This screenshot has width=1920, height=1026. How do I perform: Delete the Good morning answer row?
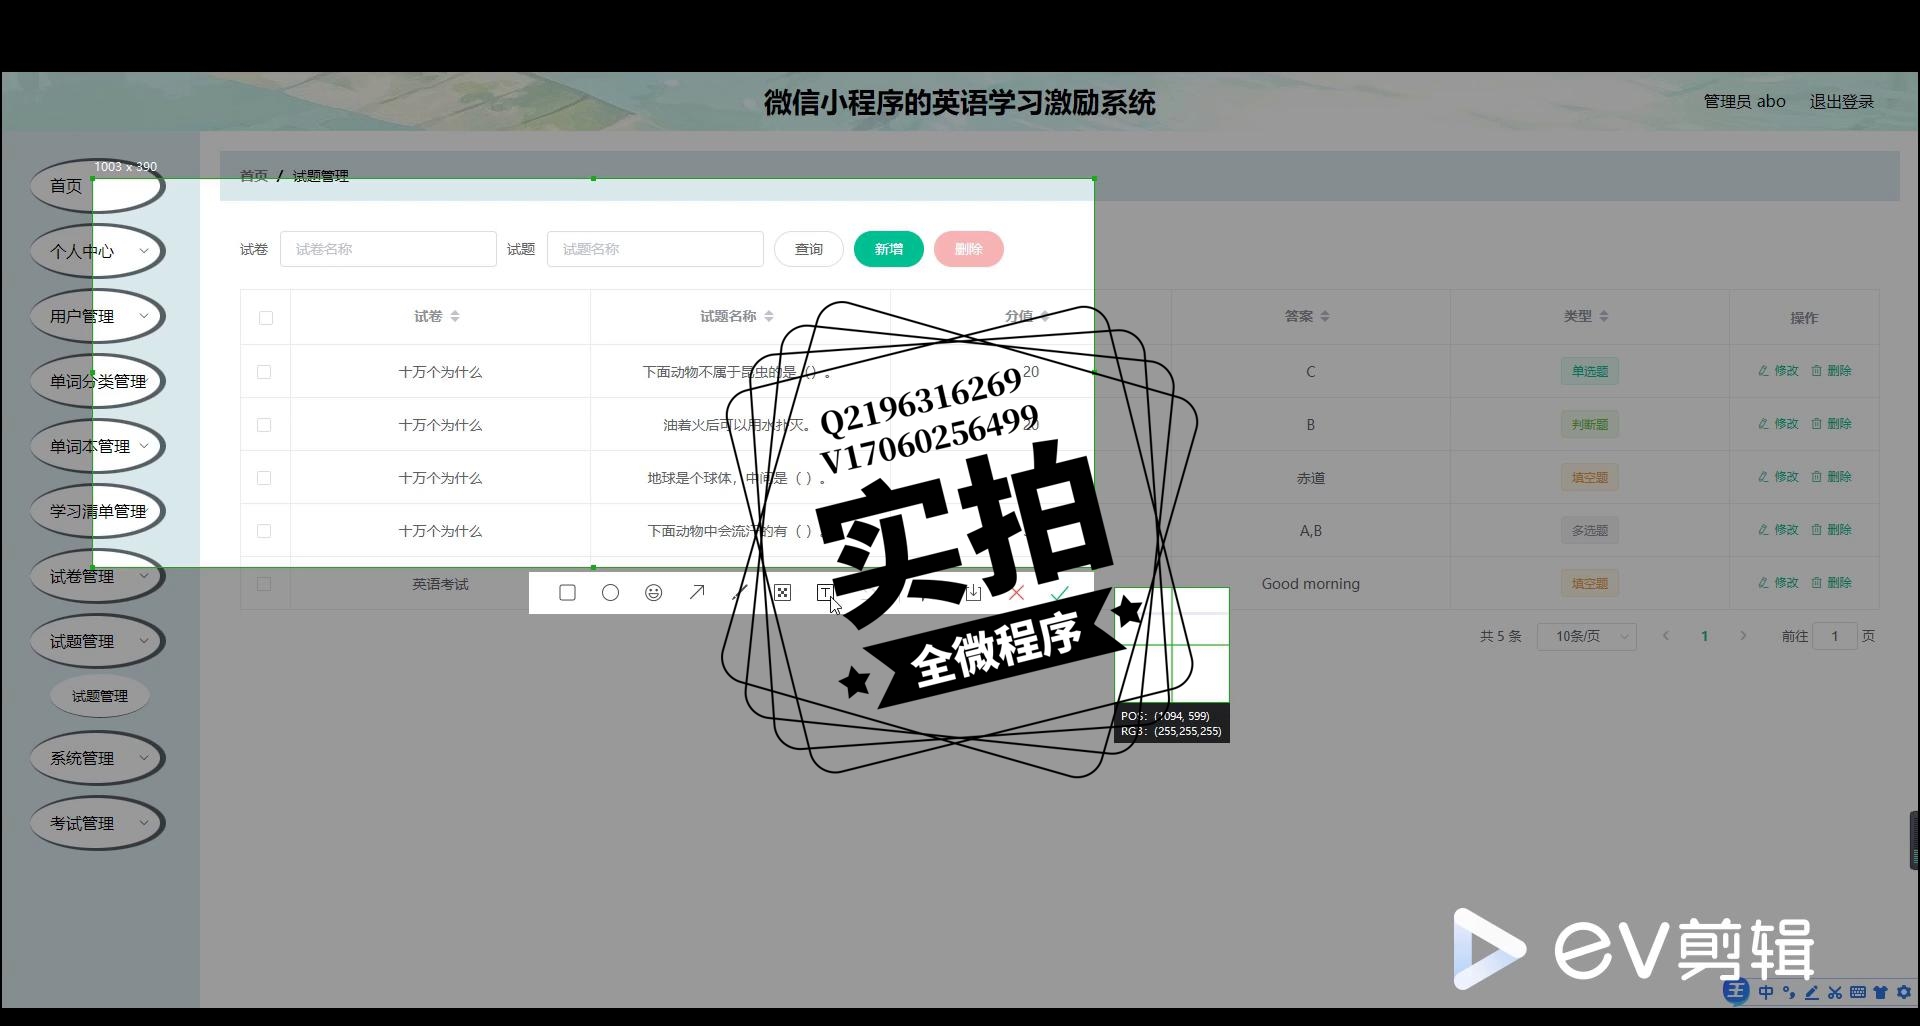(1831, 583)
